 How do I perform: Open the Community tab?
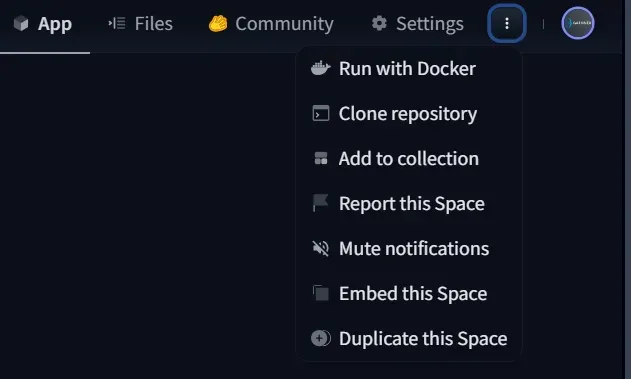click(x=271, y=23)
